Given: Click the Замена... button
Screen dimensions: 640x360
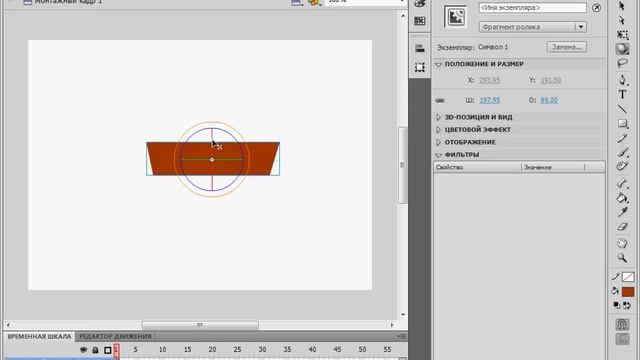Looking at the screenshot, I should click(x=567, y=47).
